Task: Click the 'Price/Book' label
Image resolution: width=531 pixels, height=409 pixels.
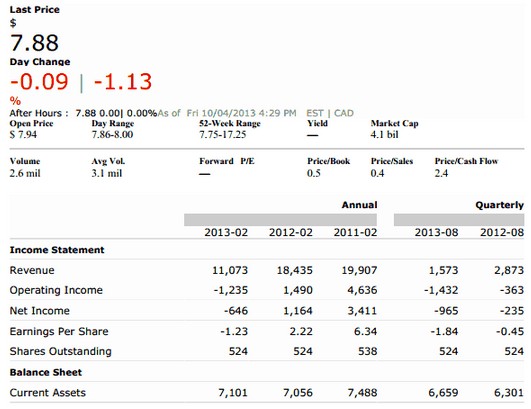Action: [x=328, y=161]
